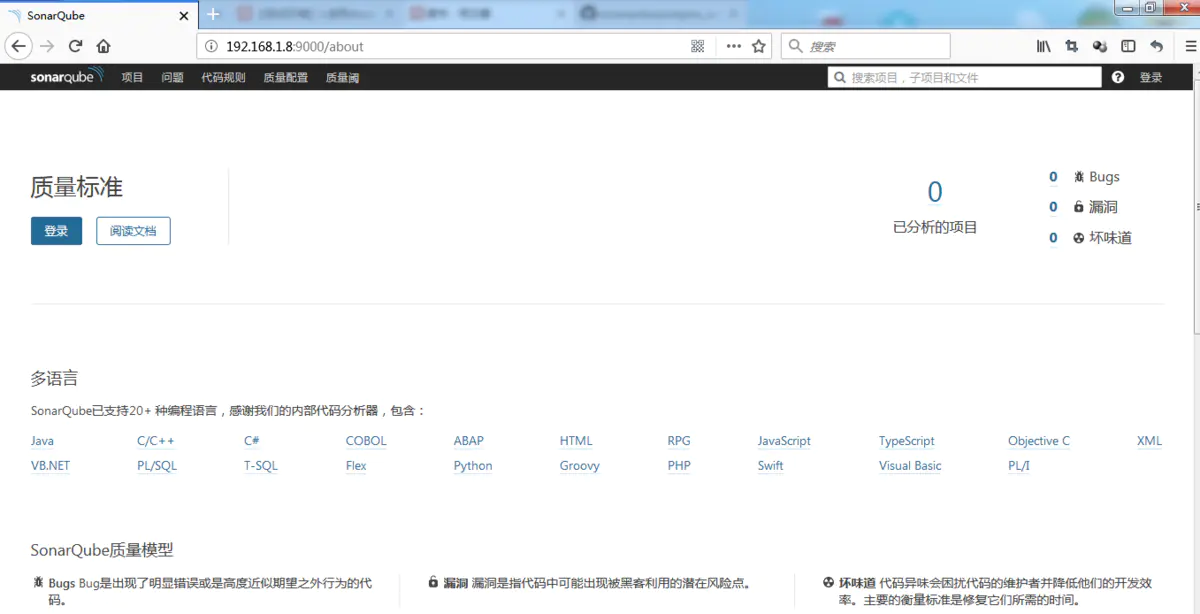Toggle the sidebar panel icon

click(1128, 46)
